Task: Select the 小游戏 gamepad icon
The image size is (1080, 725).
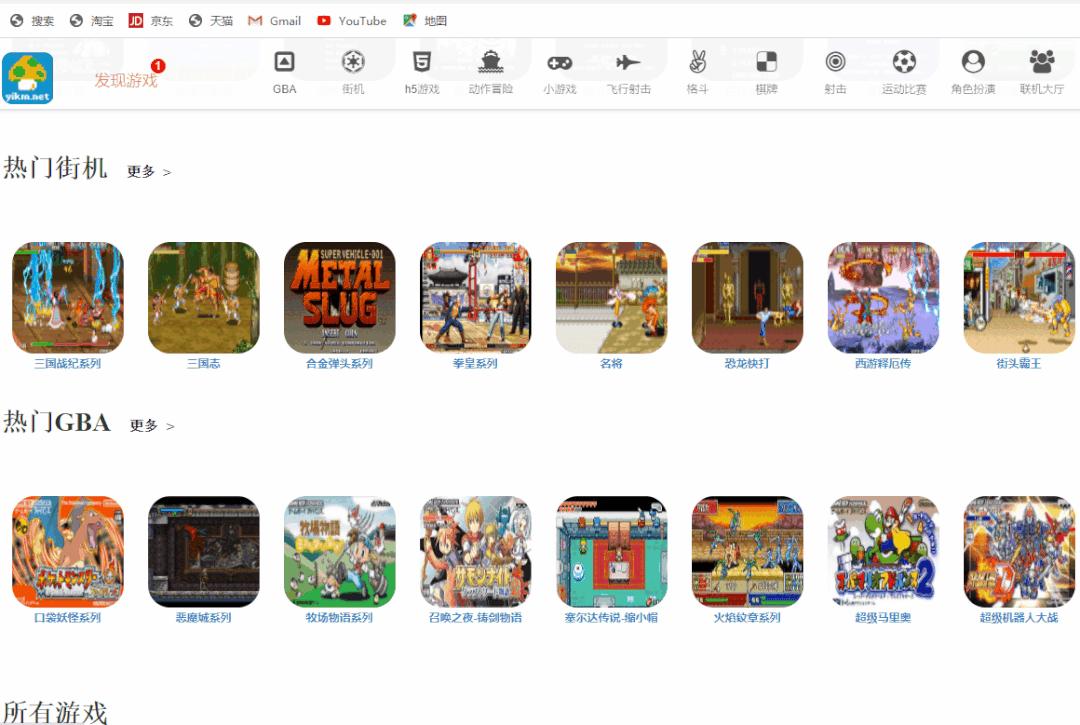Action: click(559, 63)
